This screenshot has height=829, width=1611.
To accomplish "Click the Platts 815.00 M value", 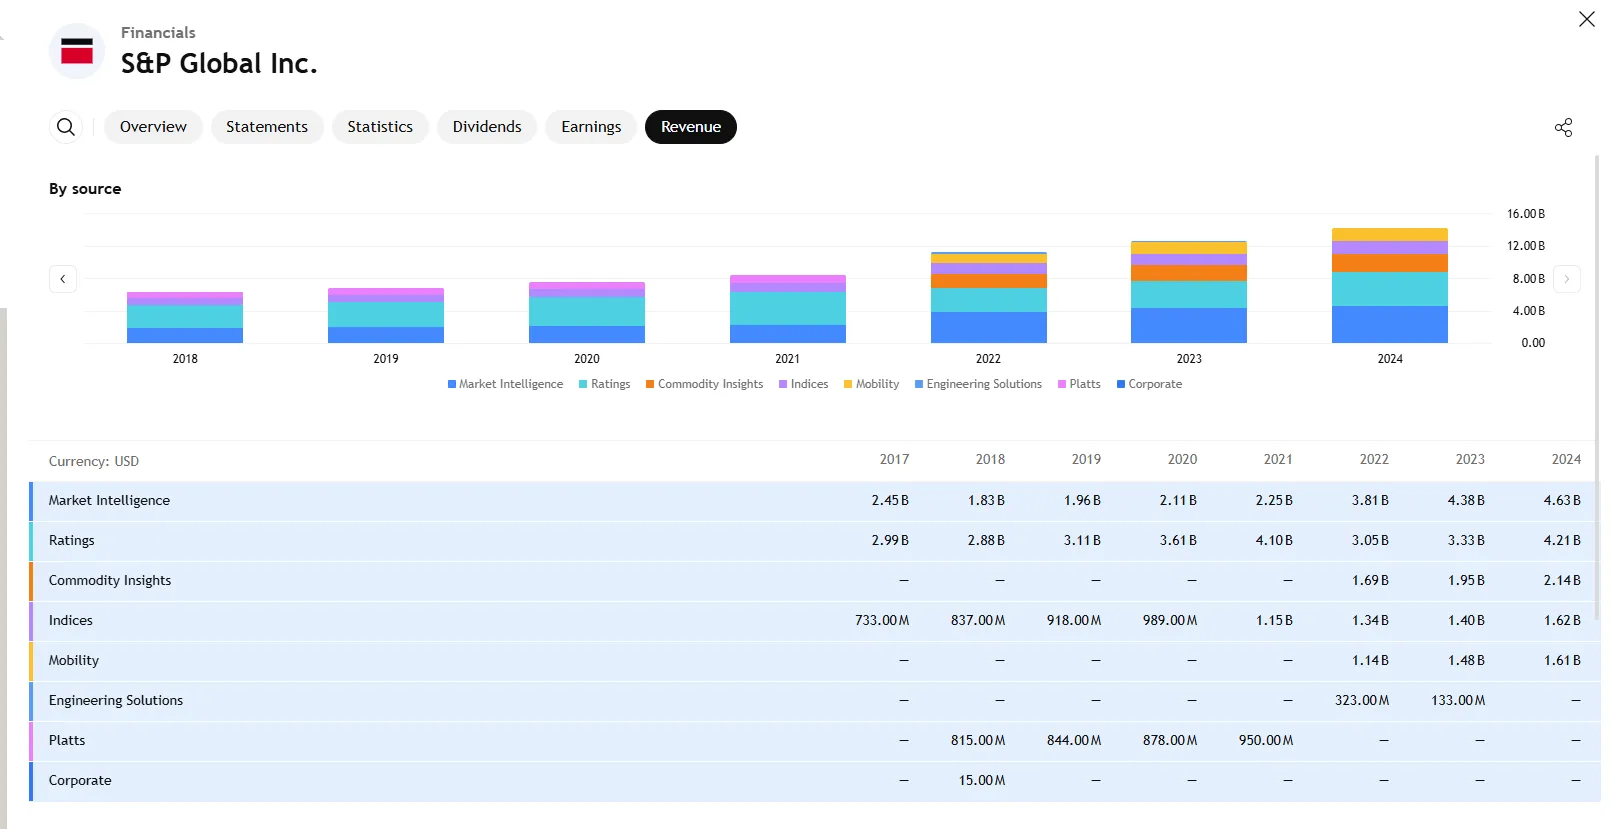I will coord(978,741).
